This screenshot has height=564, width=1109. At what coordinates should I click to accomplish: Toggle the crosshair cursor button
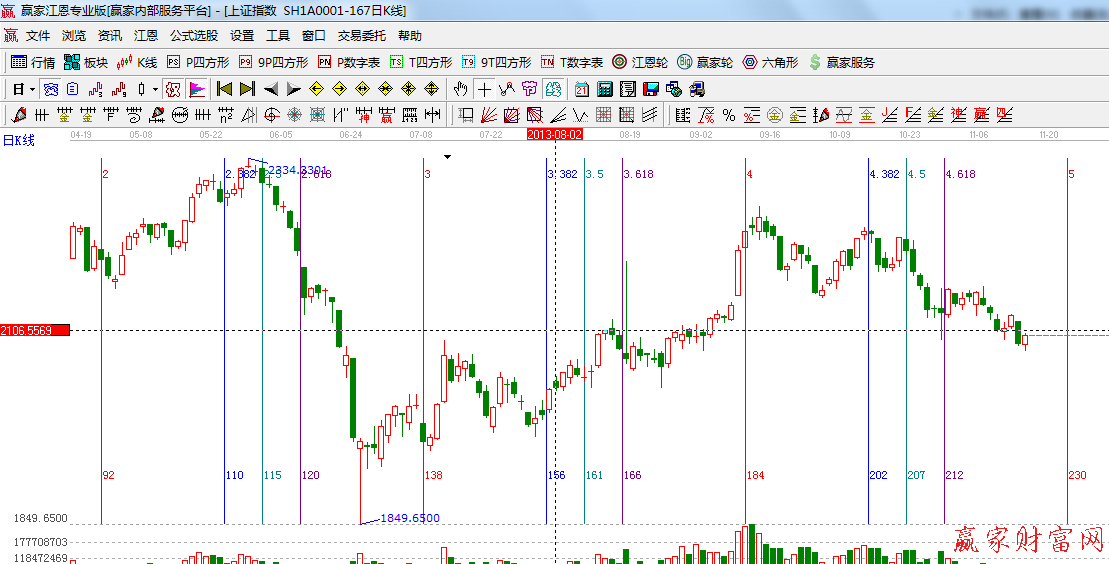pos(484,89)
